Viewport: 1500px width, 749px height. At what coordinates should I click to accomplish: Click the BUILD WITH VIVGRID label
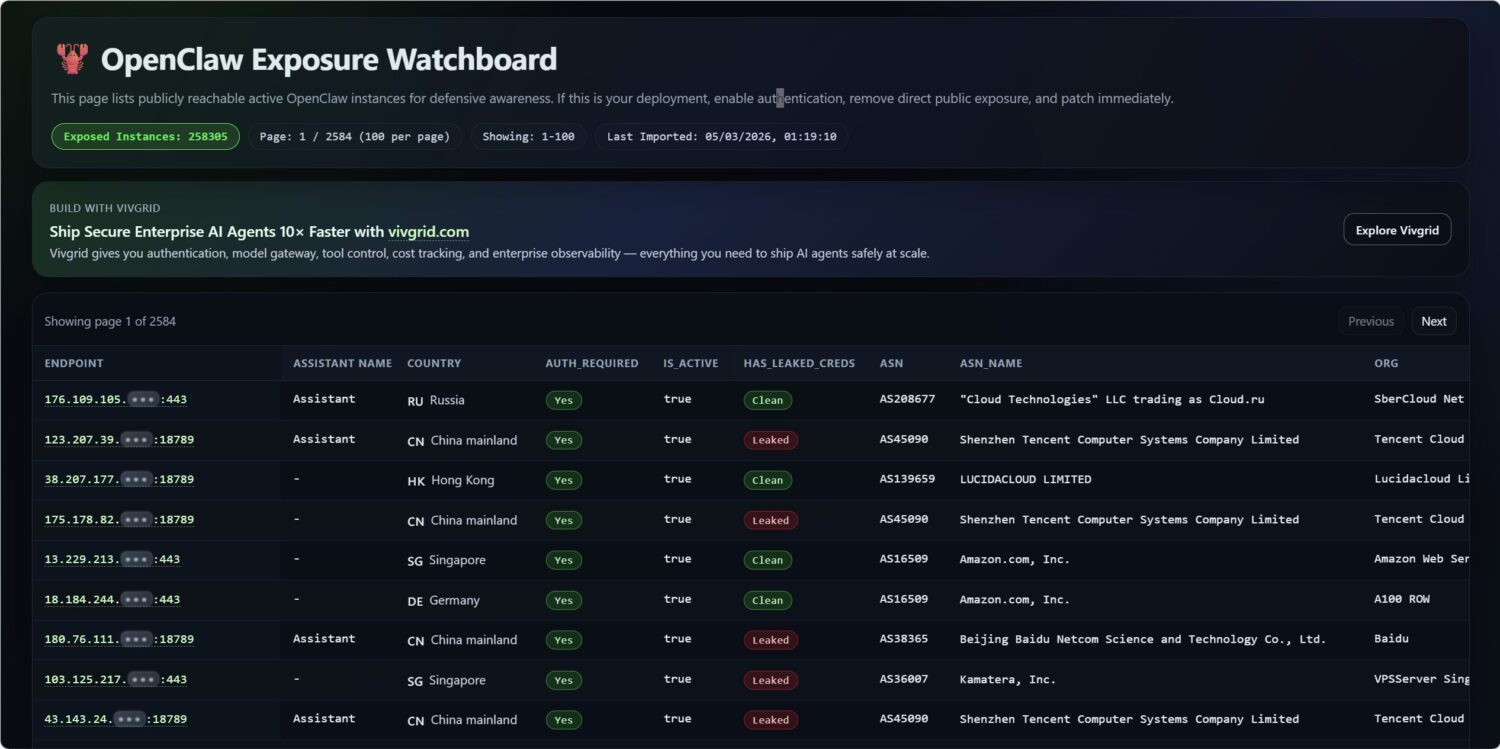[105, 208]
